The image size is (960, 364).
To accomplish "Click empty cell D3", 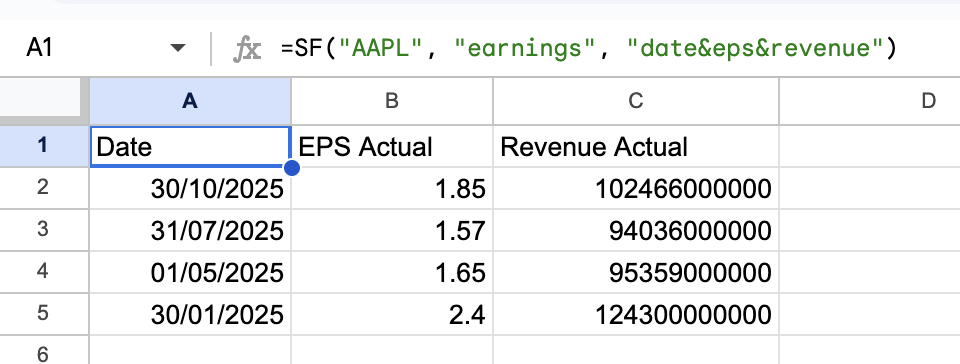I will (869, 230).
